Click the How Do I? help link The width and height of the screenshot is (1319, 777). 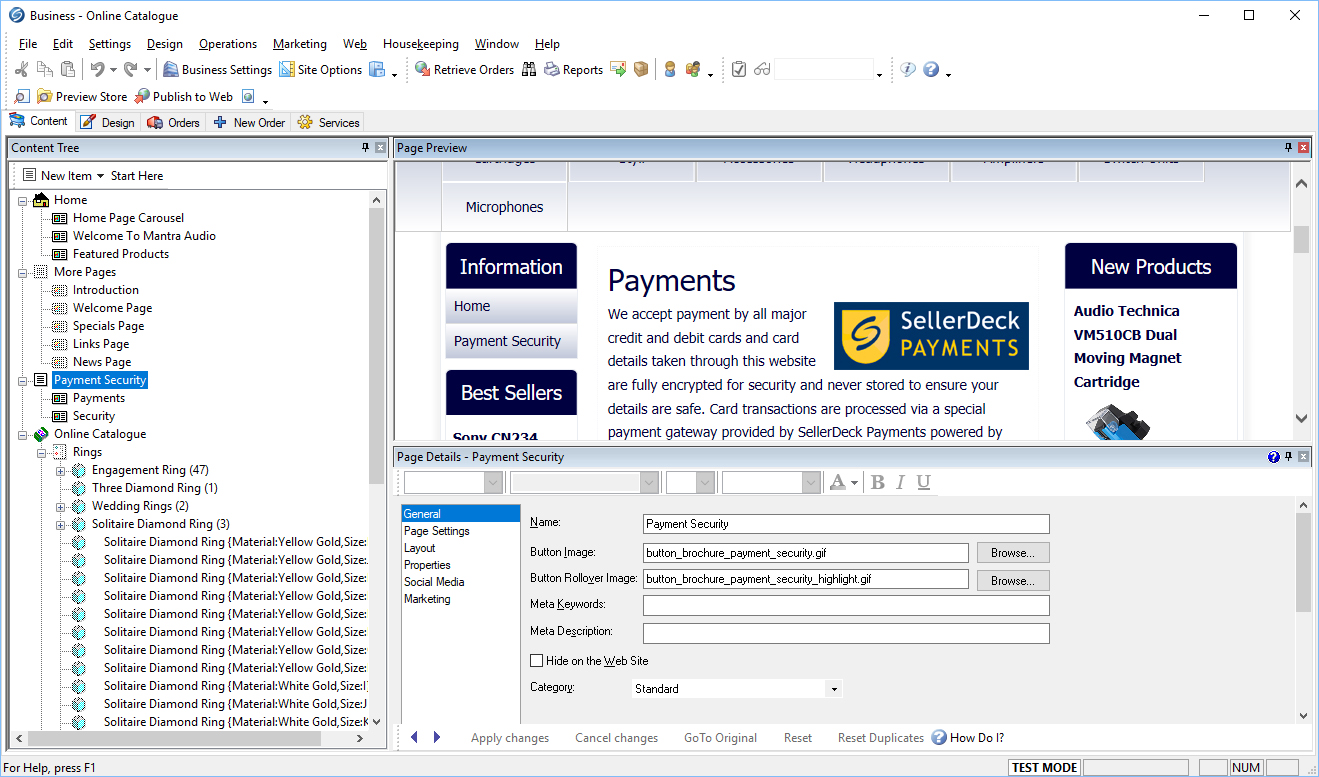976,738
